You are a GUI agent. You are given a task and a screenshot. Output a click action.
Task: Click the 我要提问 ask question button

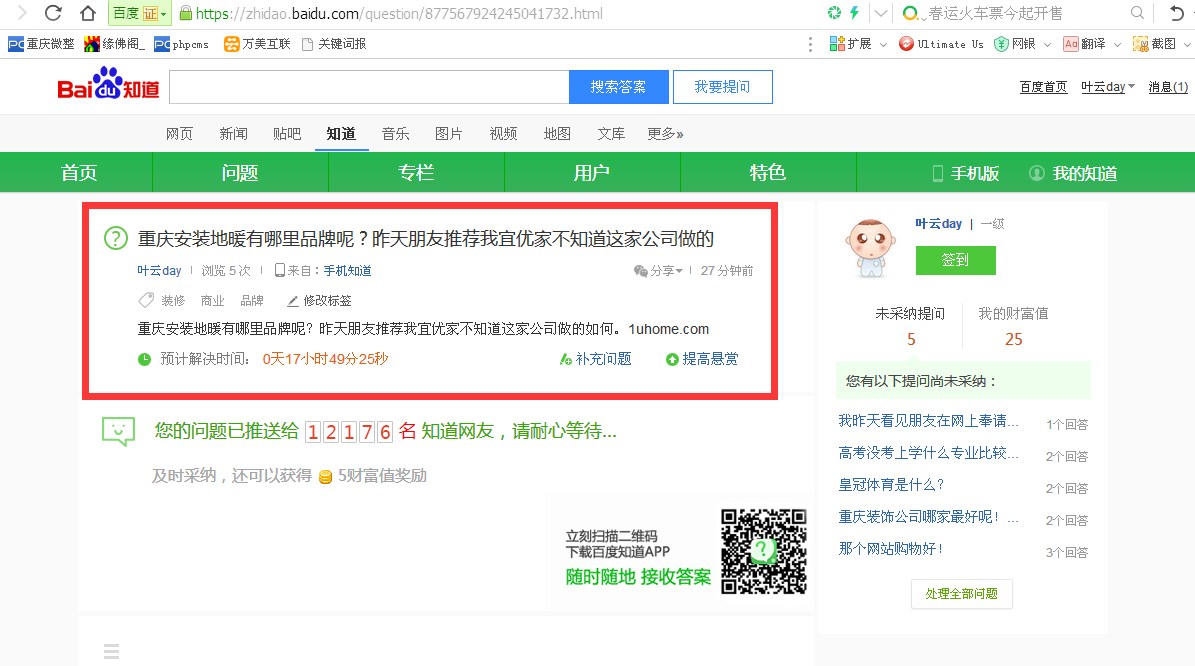coord(722,87)
